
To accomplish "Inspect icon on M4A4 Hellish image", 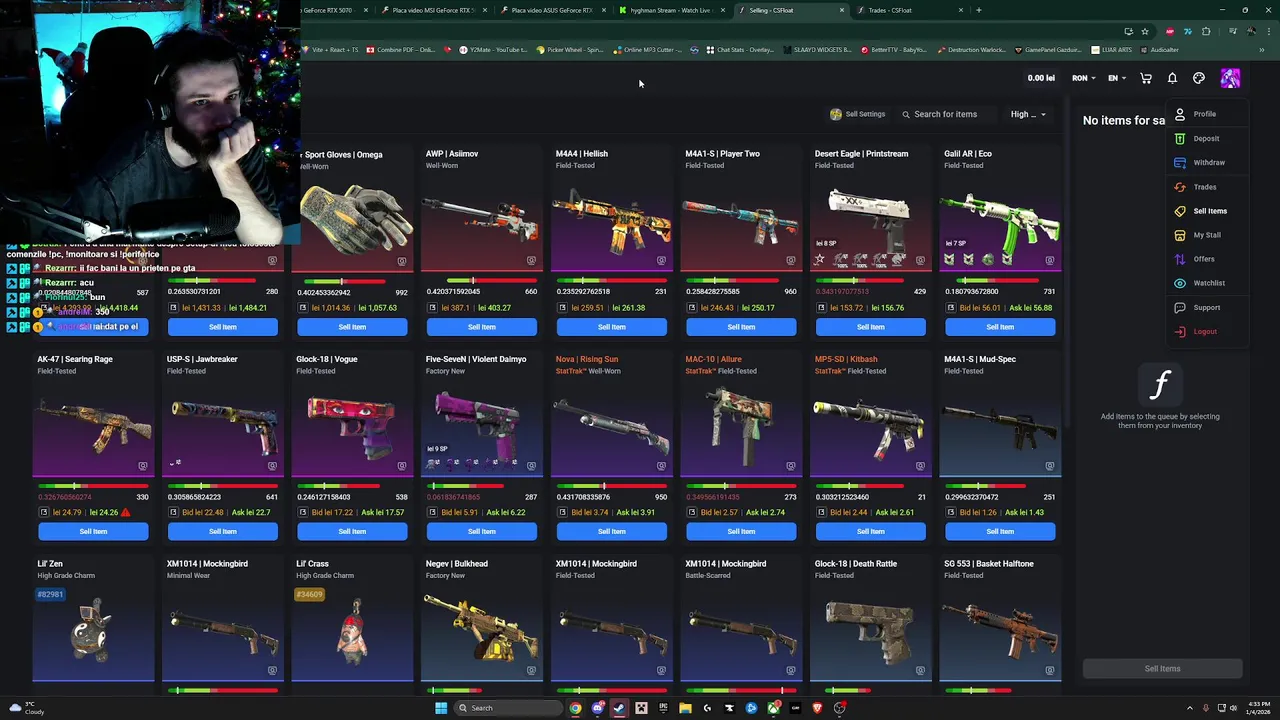I will pyautogui.click(x=661, y=261).
